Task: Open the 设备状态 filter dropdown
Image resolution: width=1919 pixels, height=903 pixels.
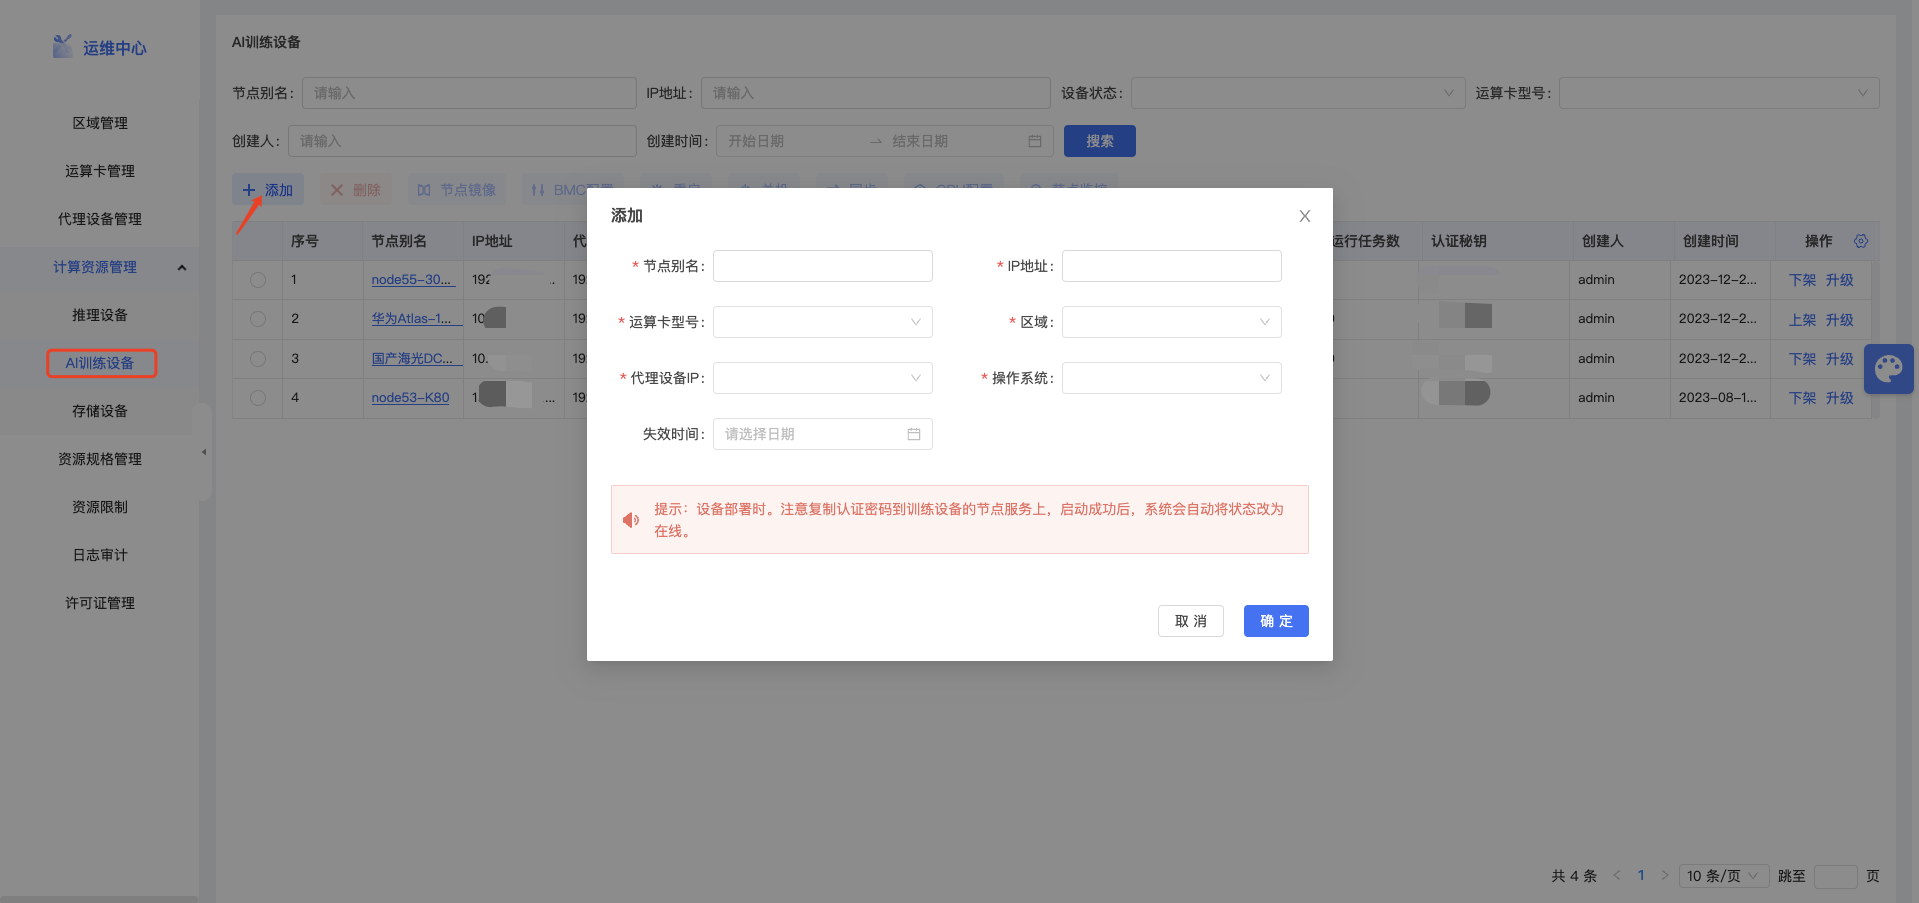Action: coord(1297,93)
